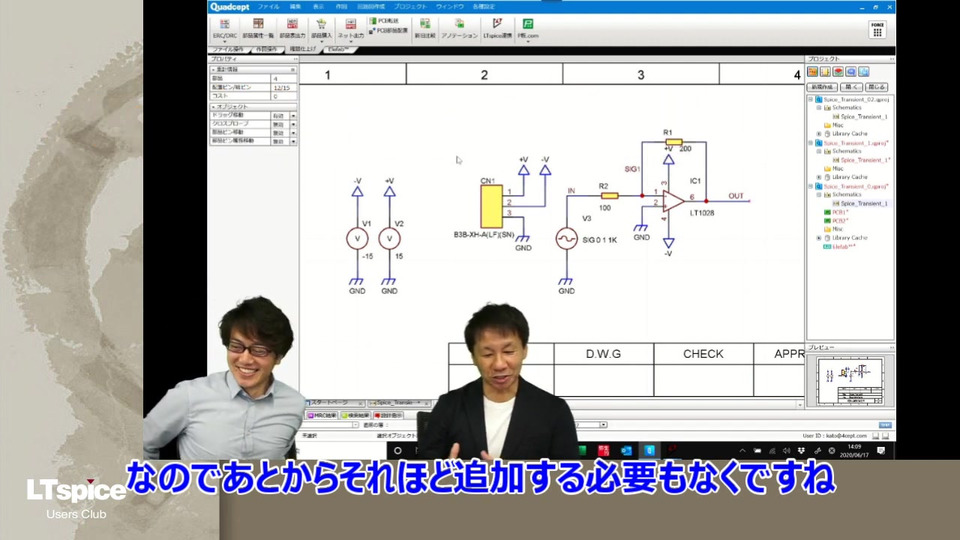Select resistor R2 in the schematic
The image size is (960, 540).
pos(609,196)
